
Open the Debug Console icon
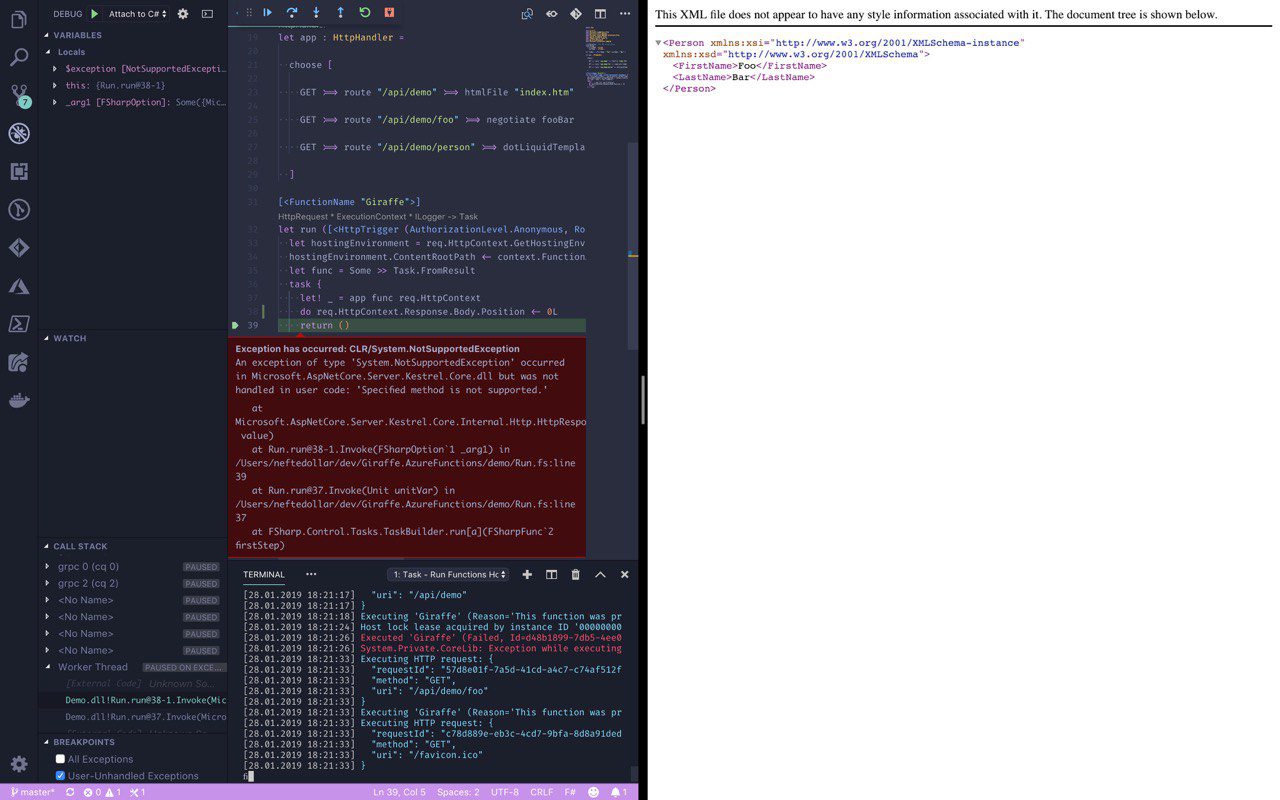[207, 14]
